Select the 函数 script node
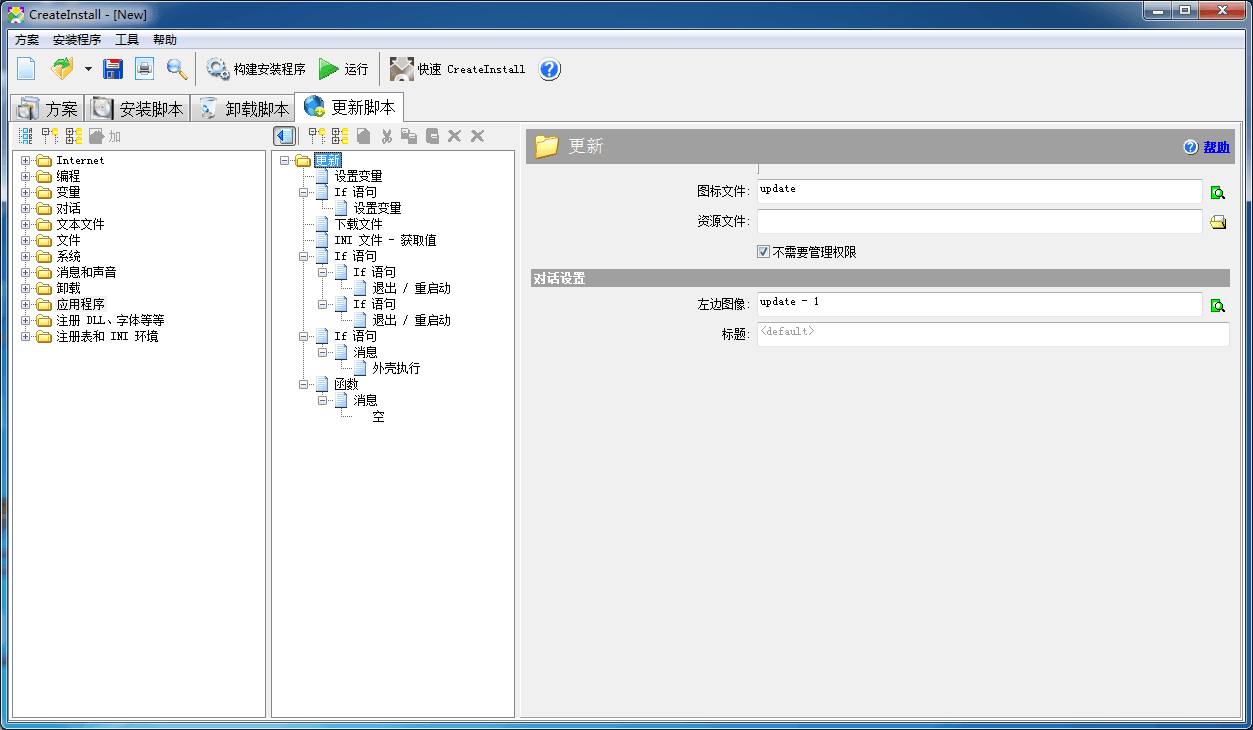The height and width of the screenshot is (730, 1253). point(346,384)
